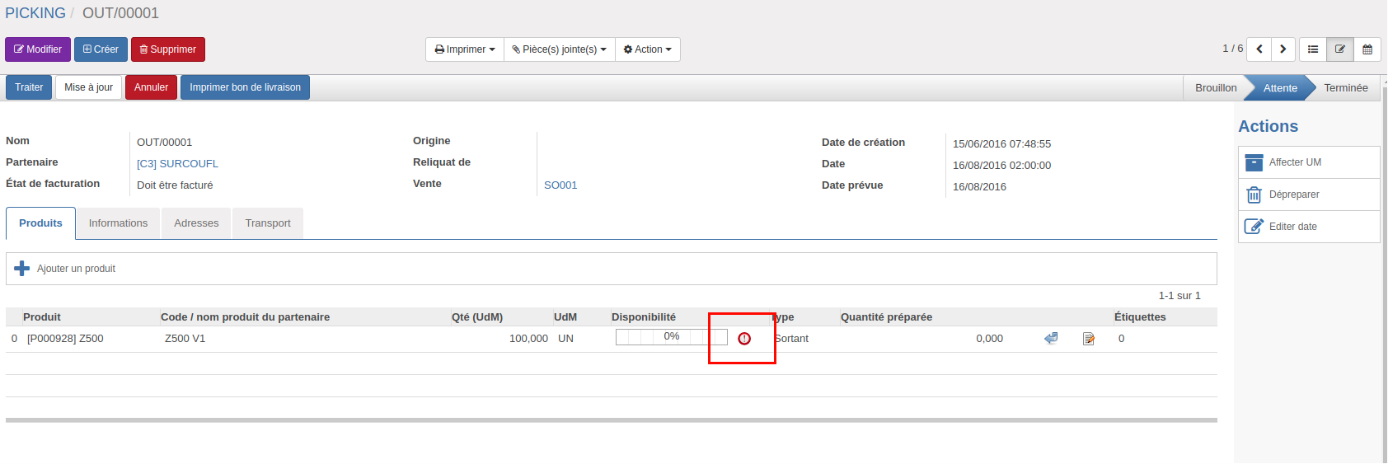Screen dimensions: 1388x464
Task: Click Doit être facturé value
Action: [175, 185]
